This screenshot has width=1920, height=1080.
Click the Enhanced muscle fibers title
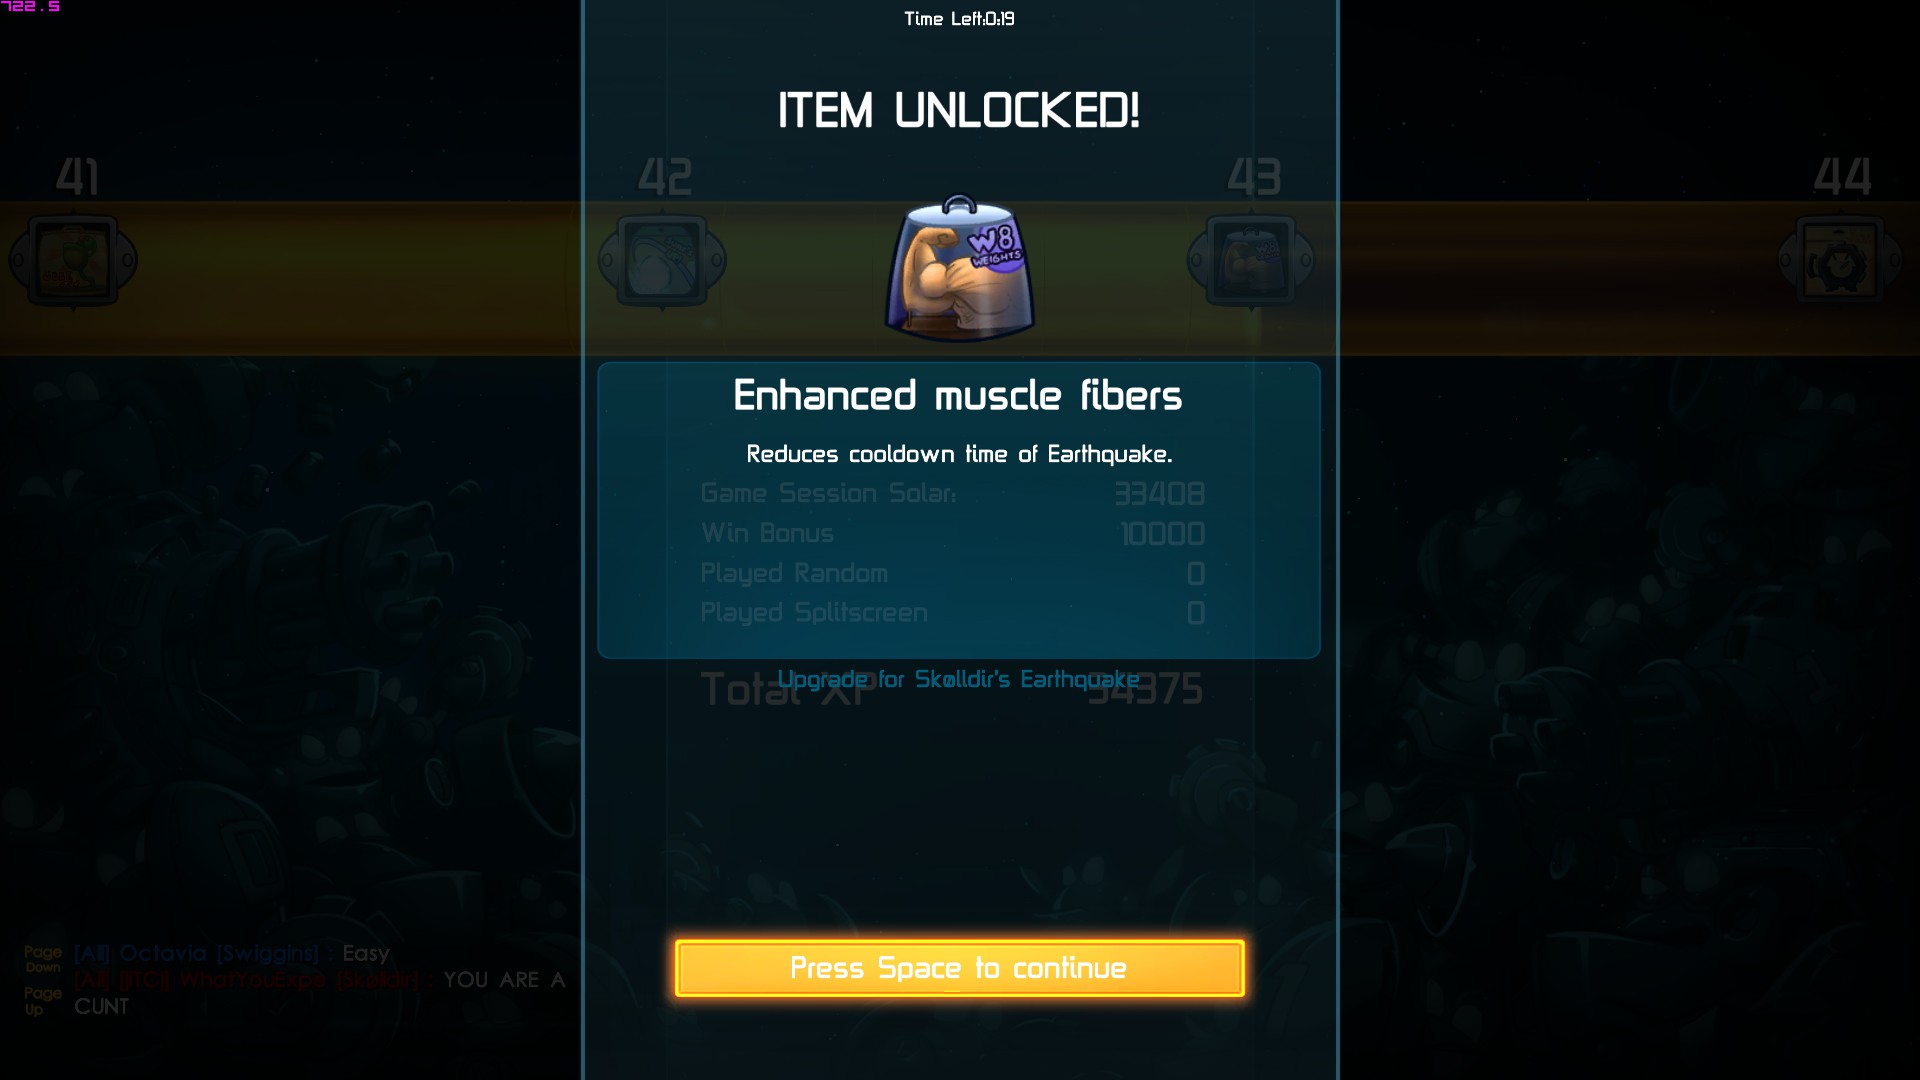tap(958, 396)
